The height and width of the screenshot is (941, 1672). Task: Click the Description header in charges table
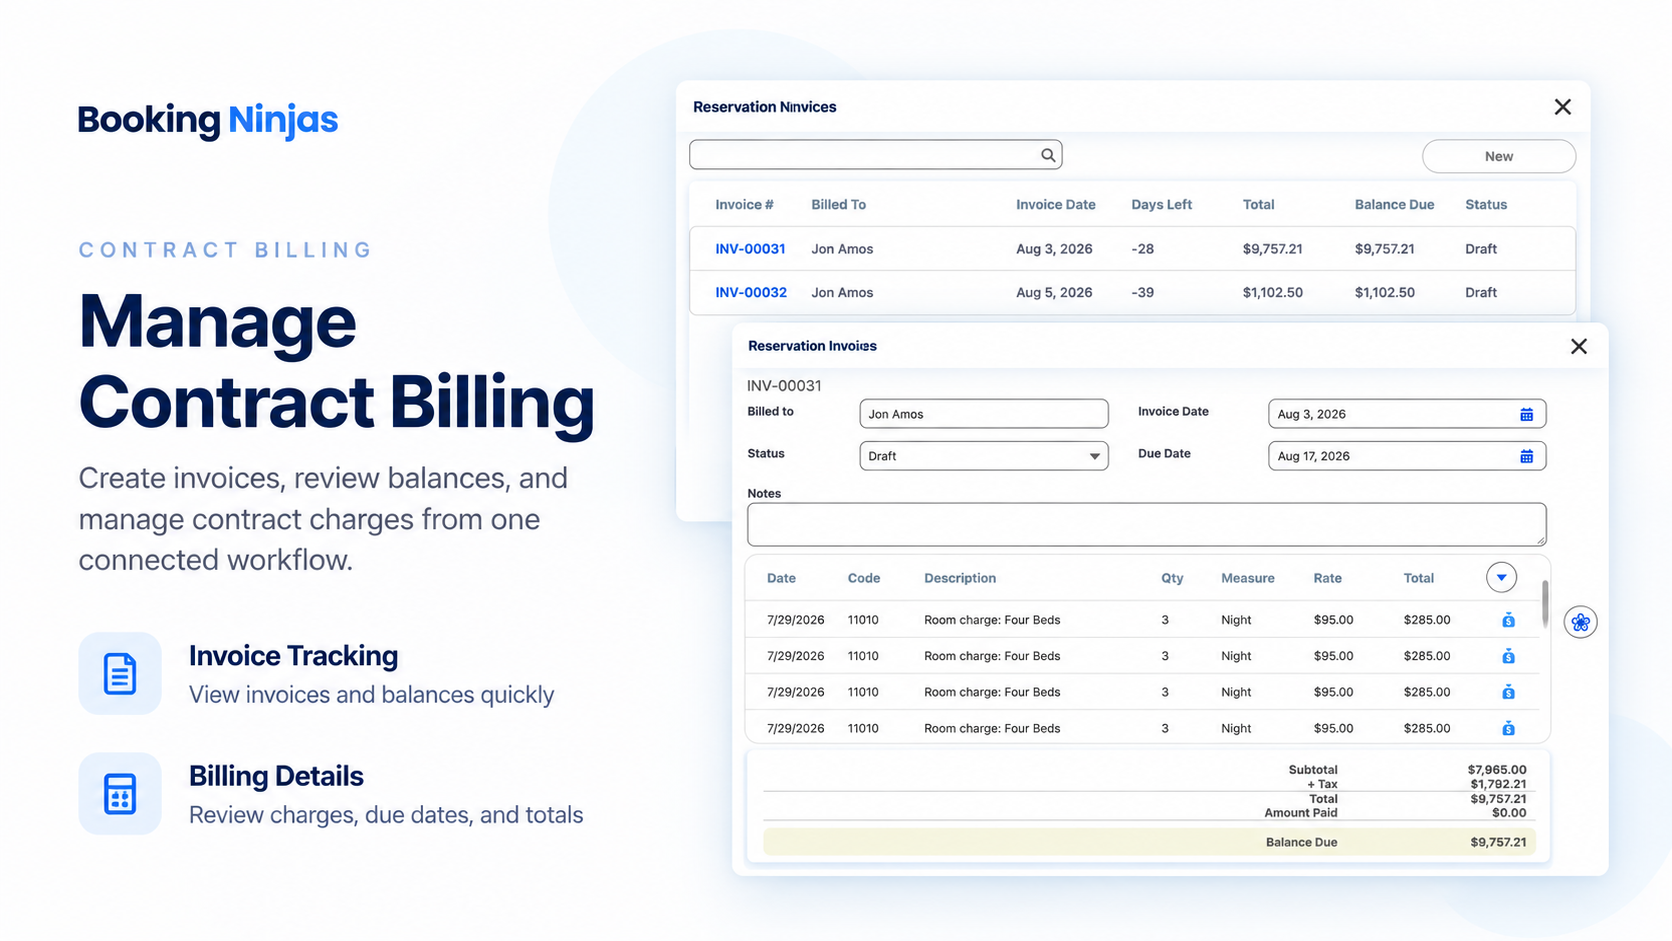point(959,578)
